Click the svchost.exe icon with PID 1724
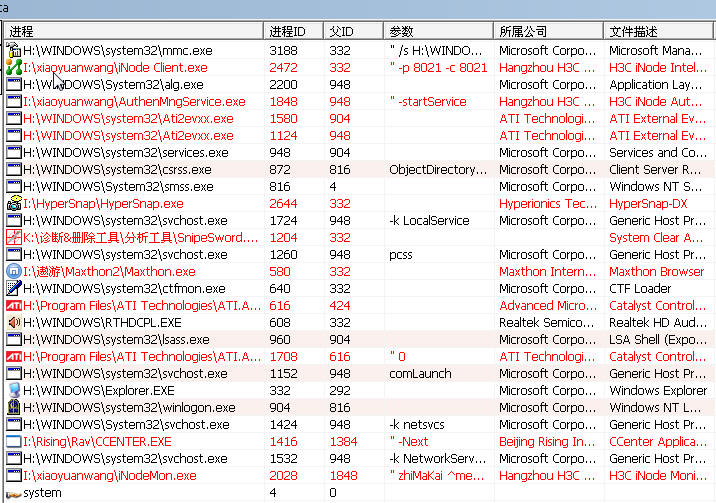 [x=14, y=220]
